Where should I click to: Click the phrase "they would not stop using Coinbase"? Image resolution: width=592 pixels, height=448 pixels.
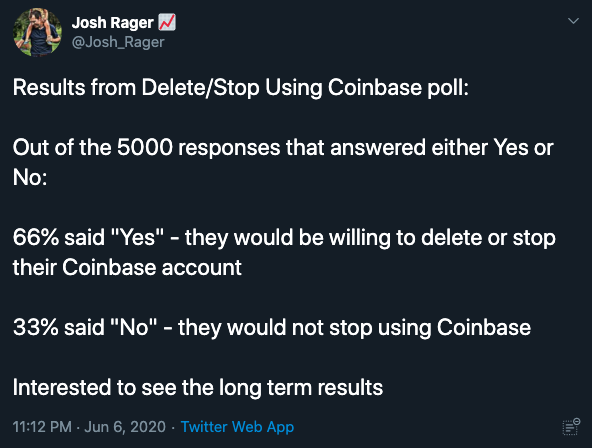(355, 328)
